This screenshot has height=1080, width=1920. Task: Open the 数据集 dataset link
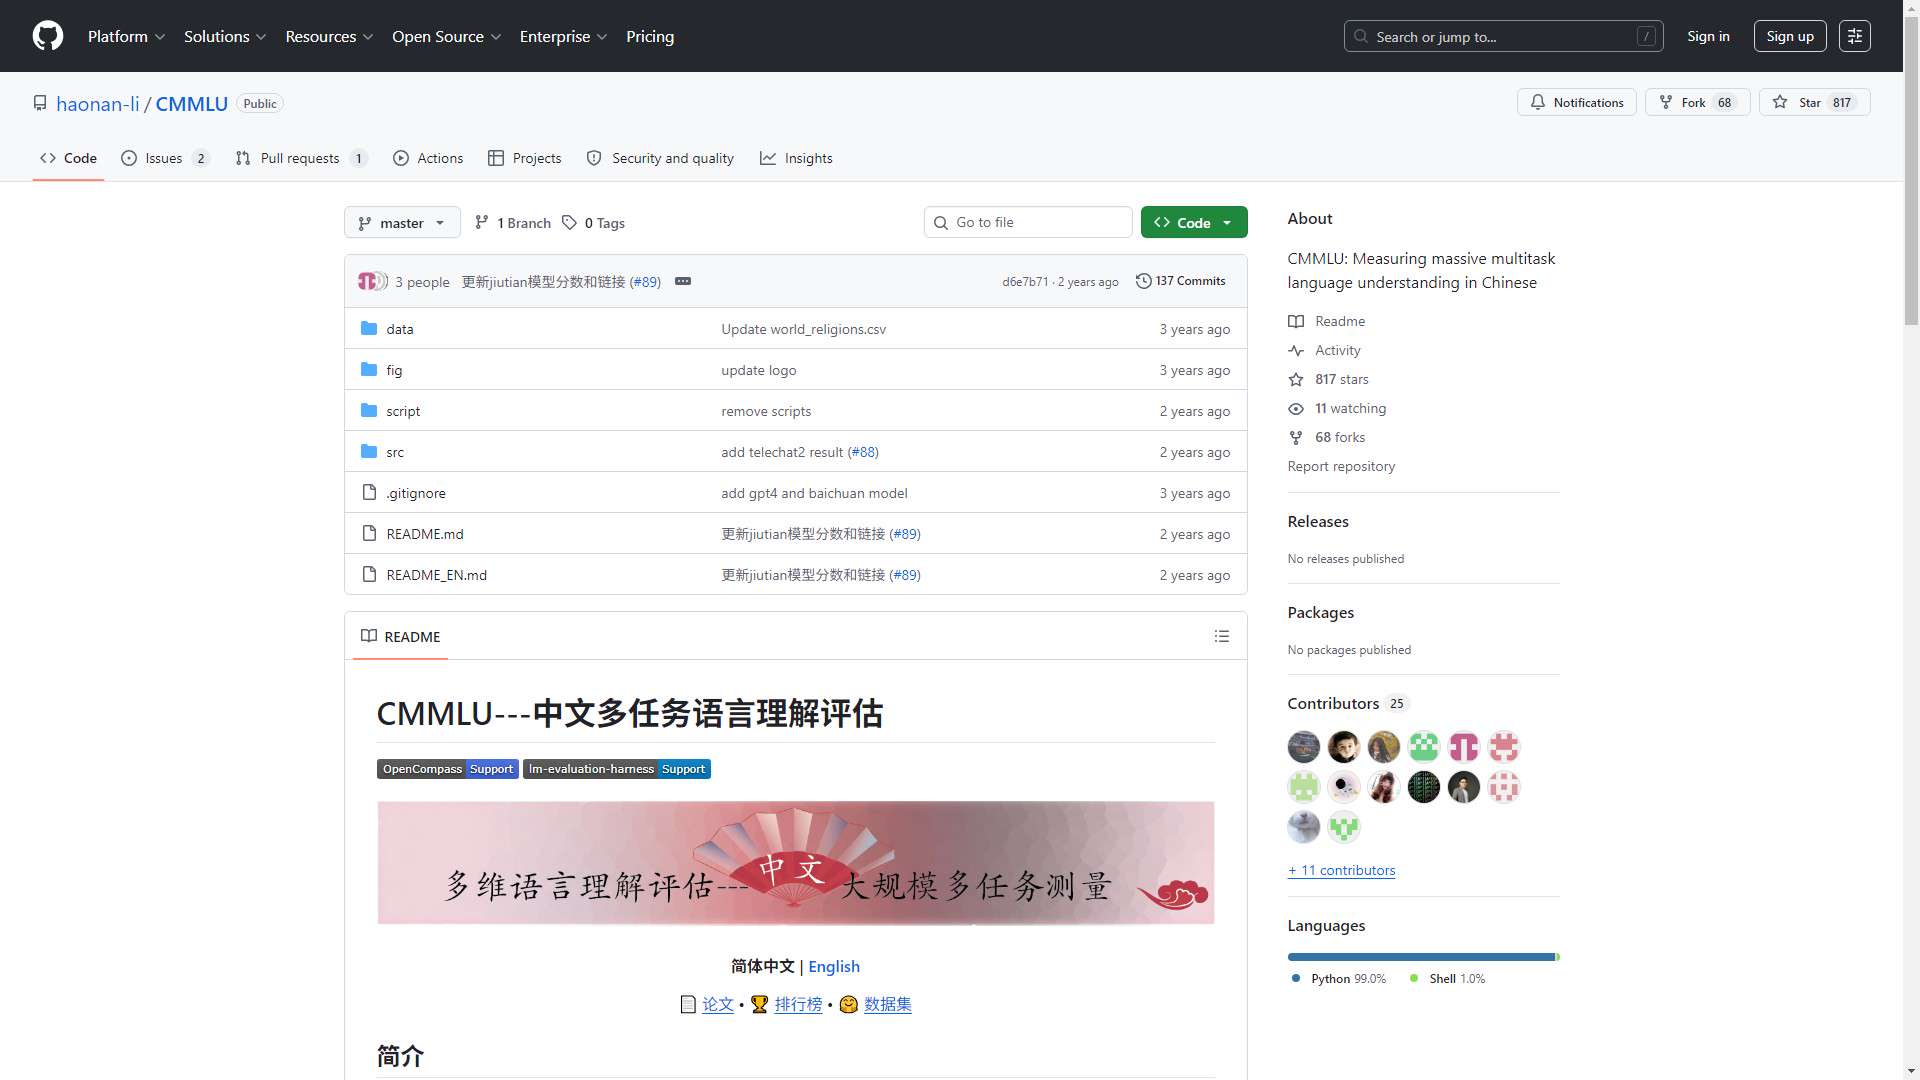tap(888, 1004)
